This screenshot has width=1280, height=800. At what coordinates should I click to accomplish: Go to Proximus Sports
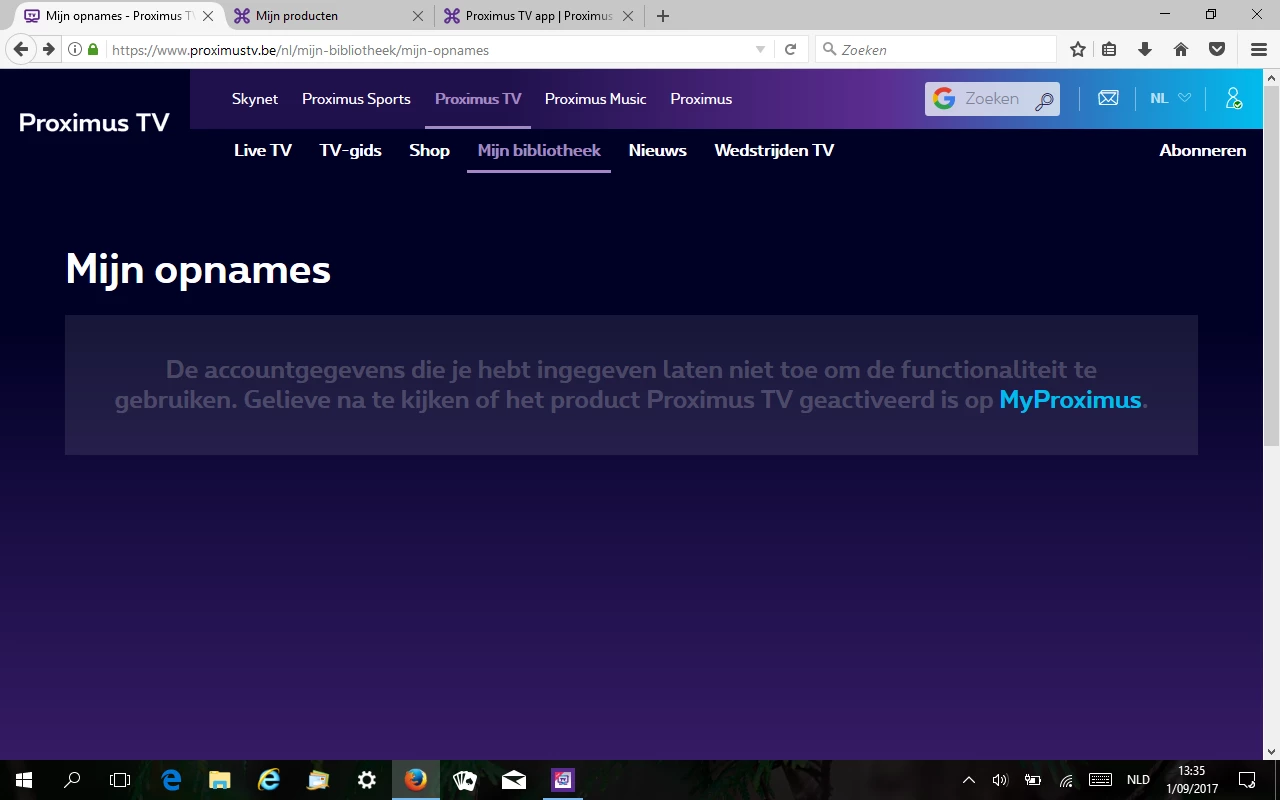coord(356,99)
